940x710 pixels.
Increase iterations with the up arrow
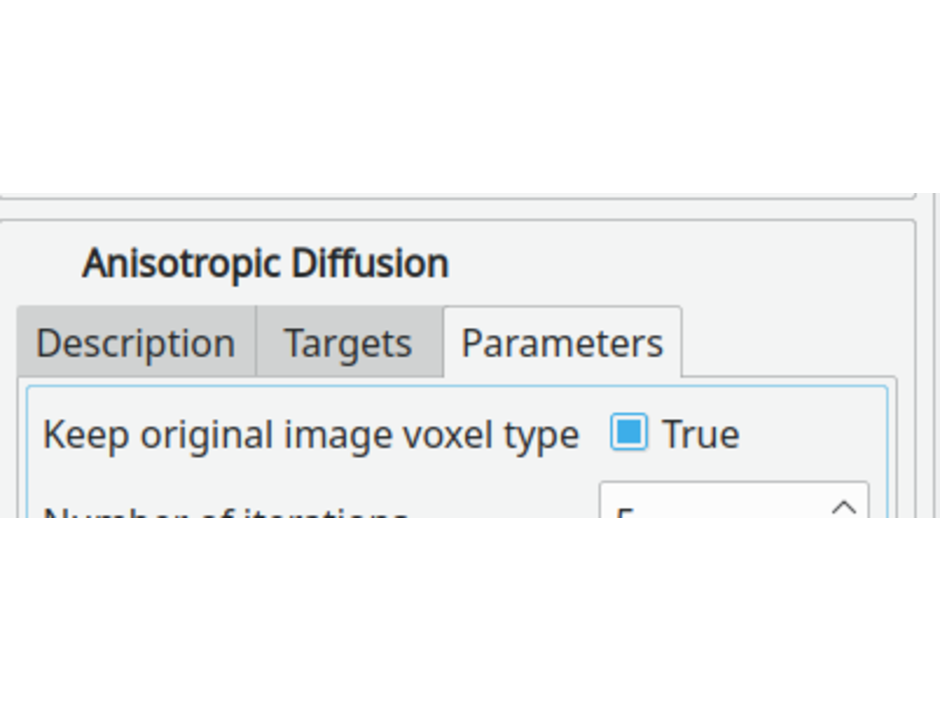pos(844,506)
